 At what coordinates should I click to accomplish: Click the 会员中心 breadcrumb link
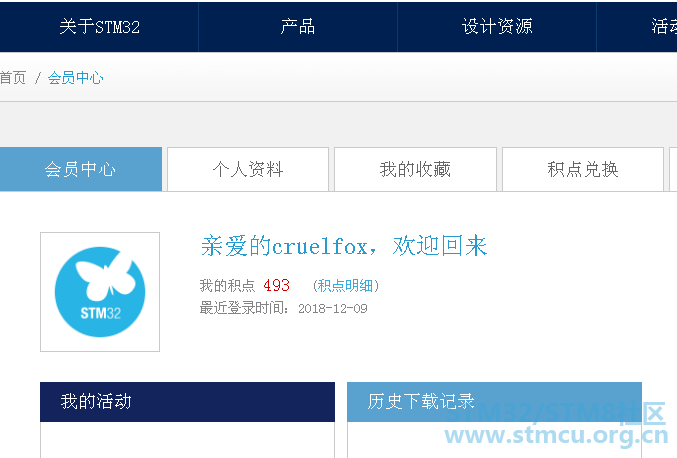(76, 78)
